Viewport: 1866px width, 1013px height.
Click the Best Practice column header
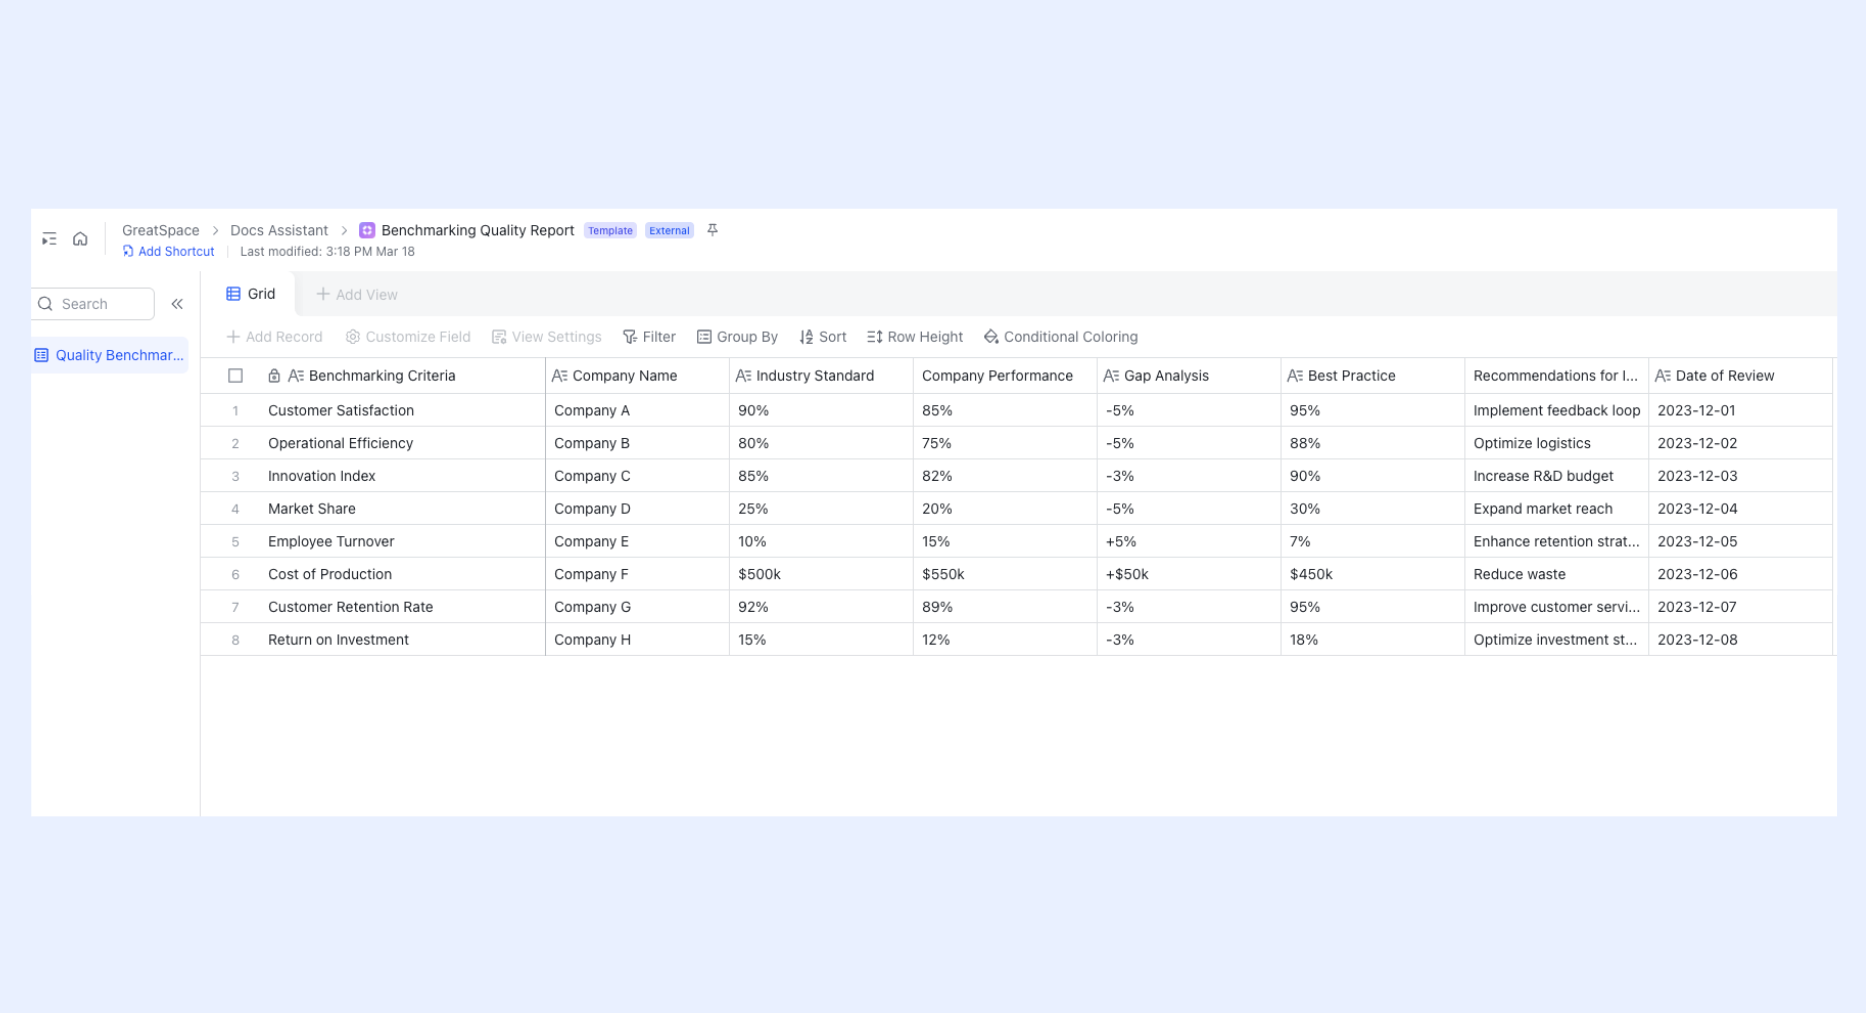(x=1373, y=376)
